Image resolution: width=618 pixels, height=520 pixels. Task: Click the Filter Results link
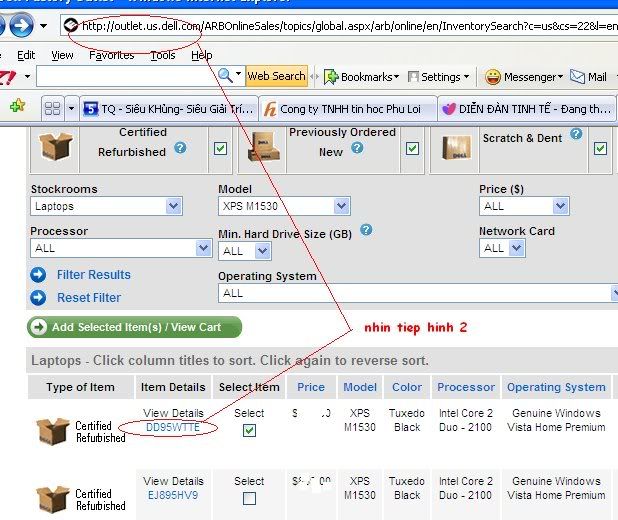[93, 275]
